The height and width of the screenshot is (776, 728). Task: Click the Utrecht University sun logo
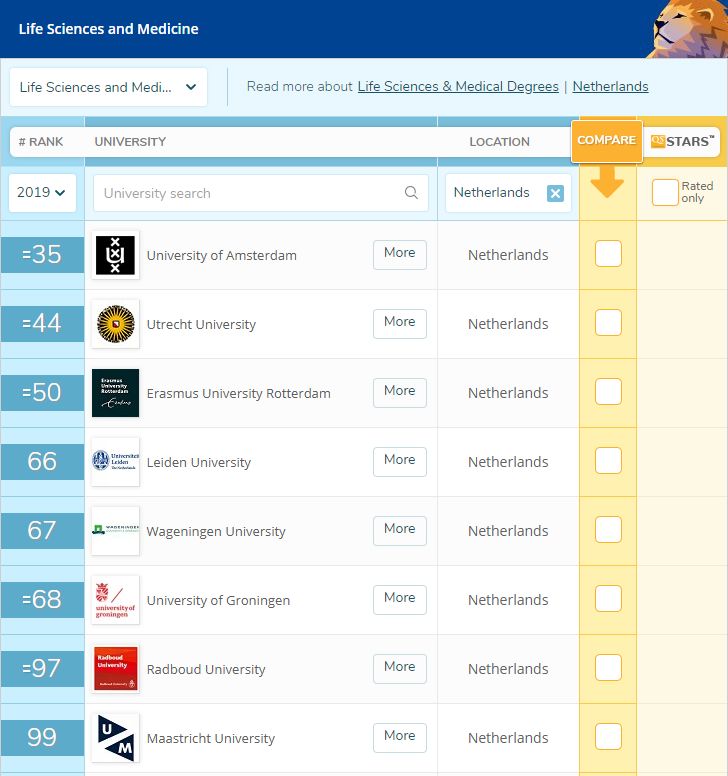coord(115,324)
